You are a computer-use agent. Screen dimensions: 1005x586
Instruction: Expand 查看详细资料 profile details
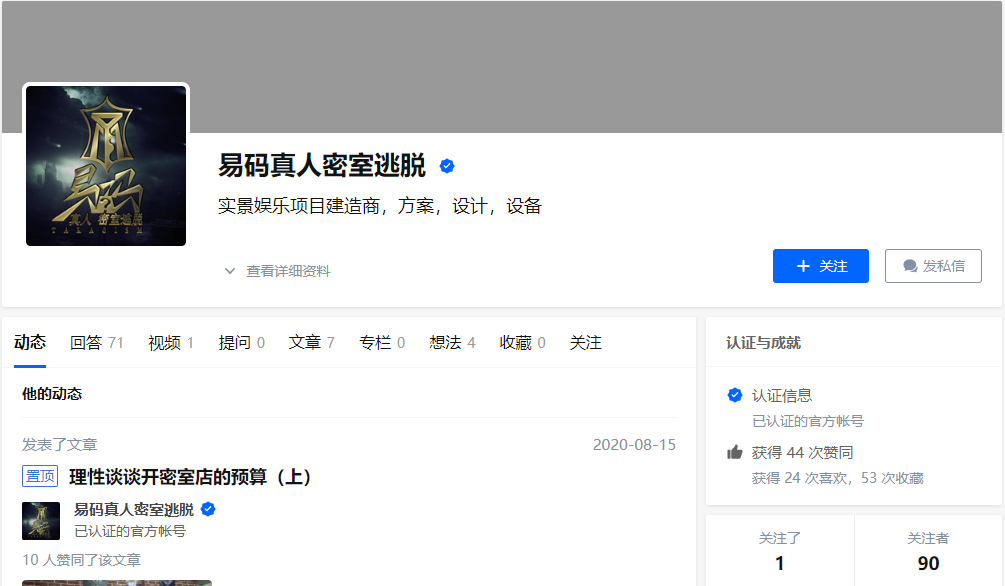(x=277, y=271)
